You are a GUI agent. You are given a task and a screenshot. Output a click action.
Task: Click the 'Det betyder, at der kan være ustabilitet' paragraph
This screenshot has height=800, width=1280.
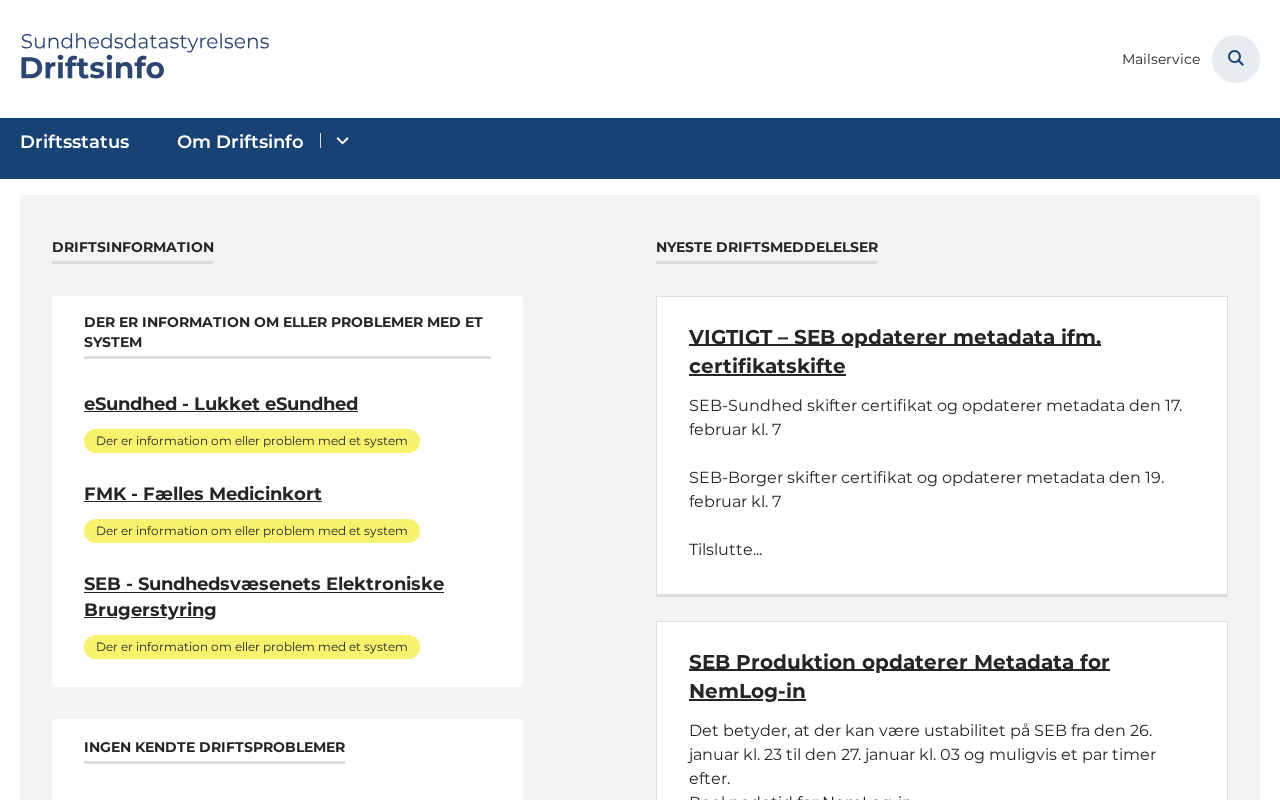pos(923,754)
